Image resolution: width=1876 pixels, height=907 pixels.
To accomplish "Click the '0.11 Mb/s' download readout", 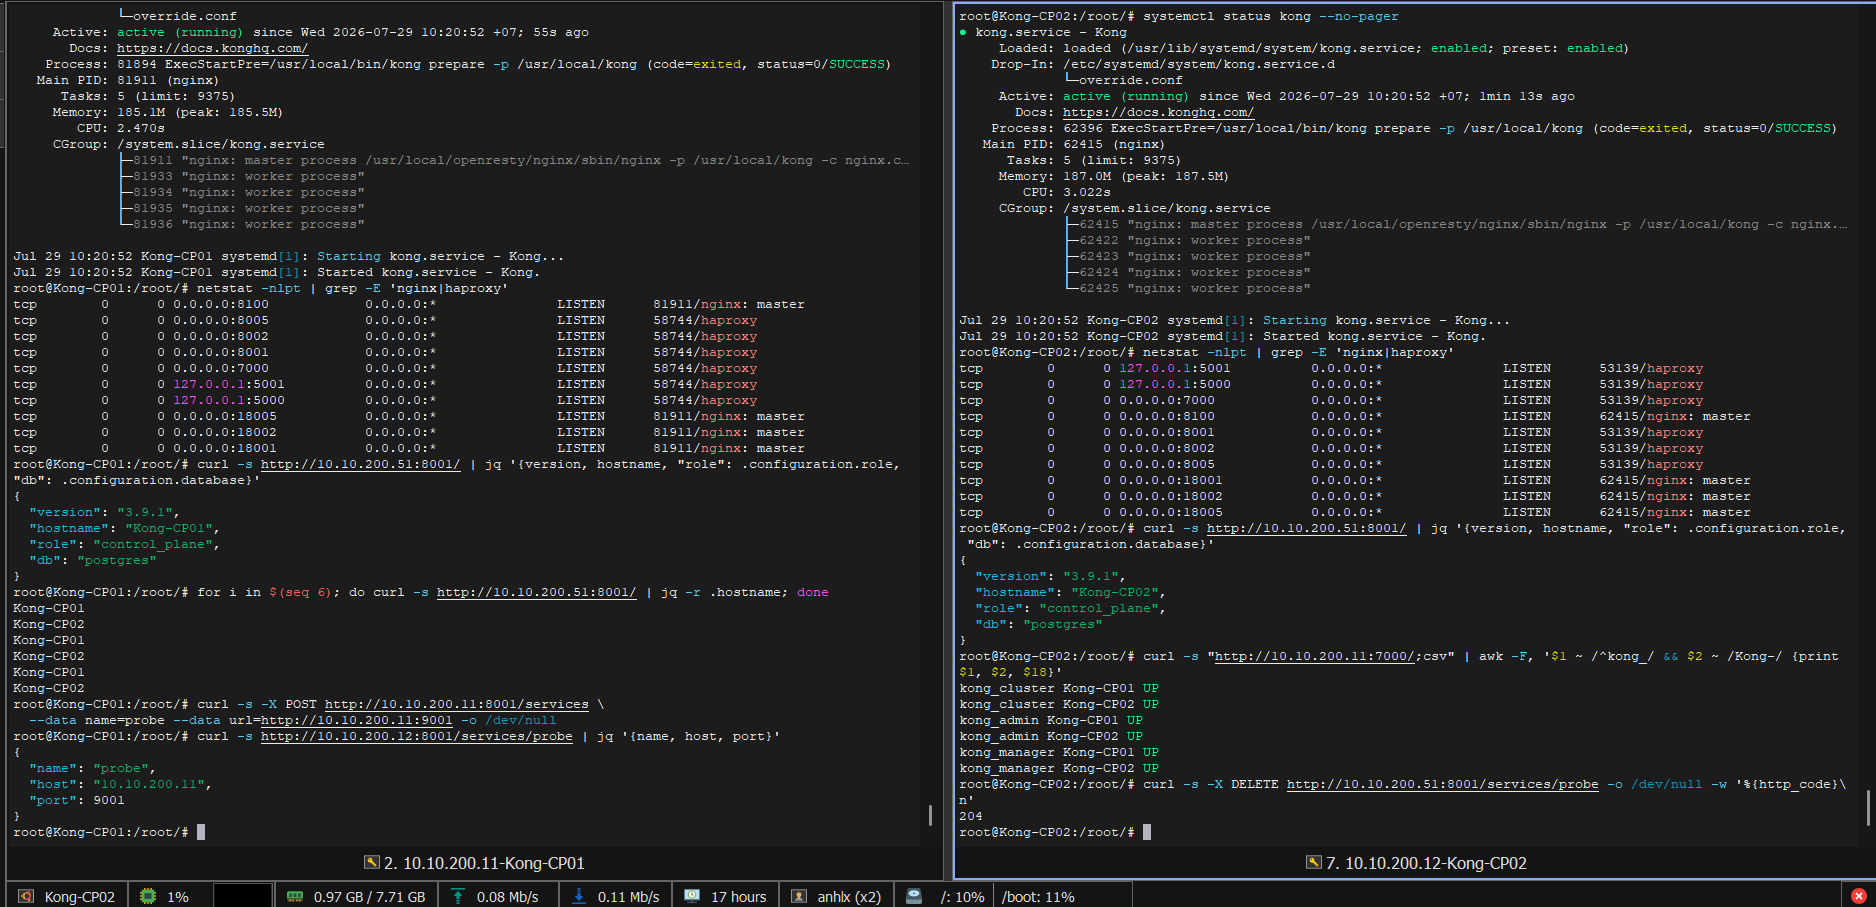I will pos(629,897).
